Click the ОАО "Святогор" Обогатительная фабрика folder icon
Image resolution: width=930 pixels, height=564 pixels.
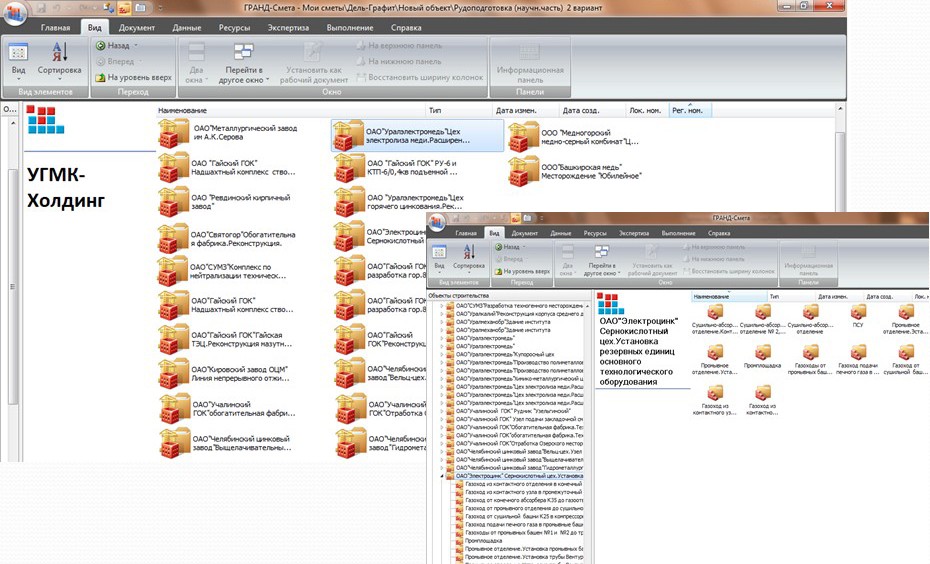[x=174, y=239]
